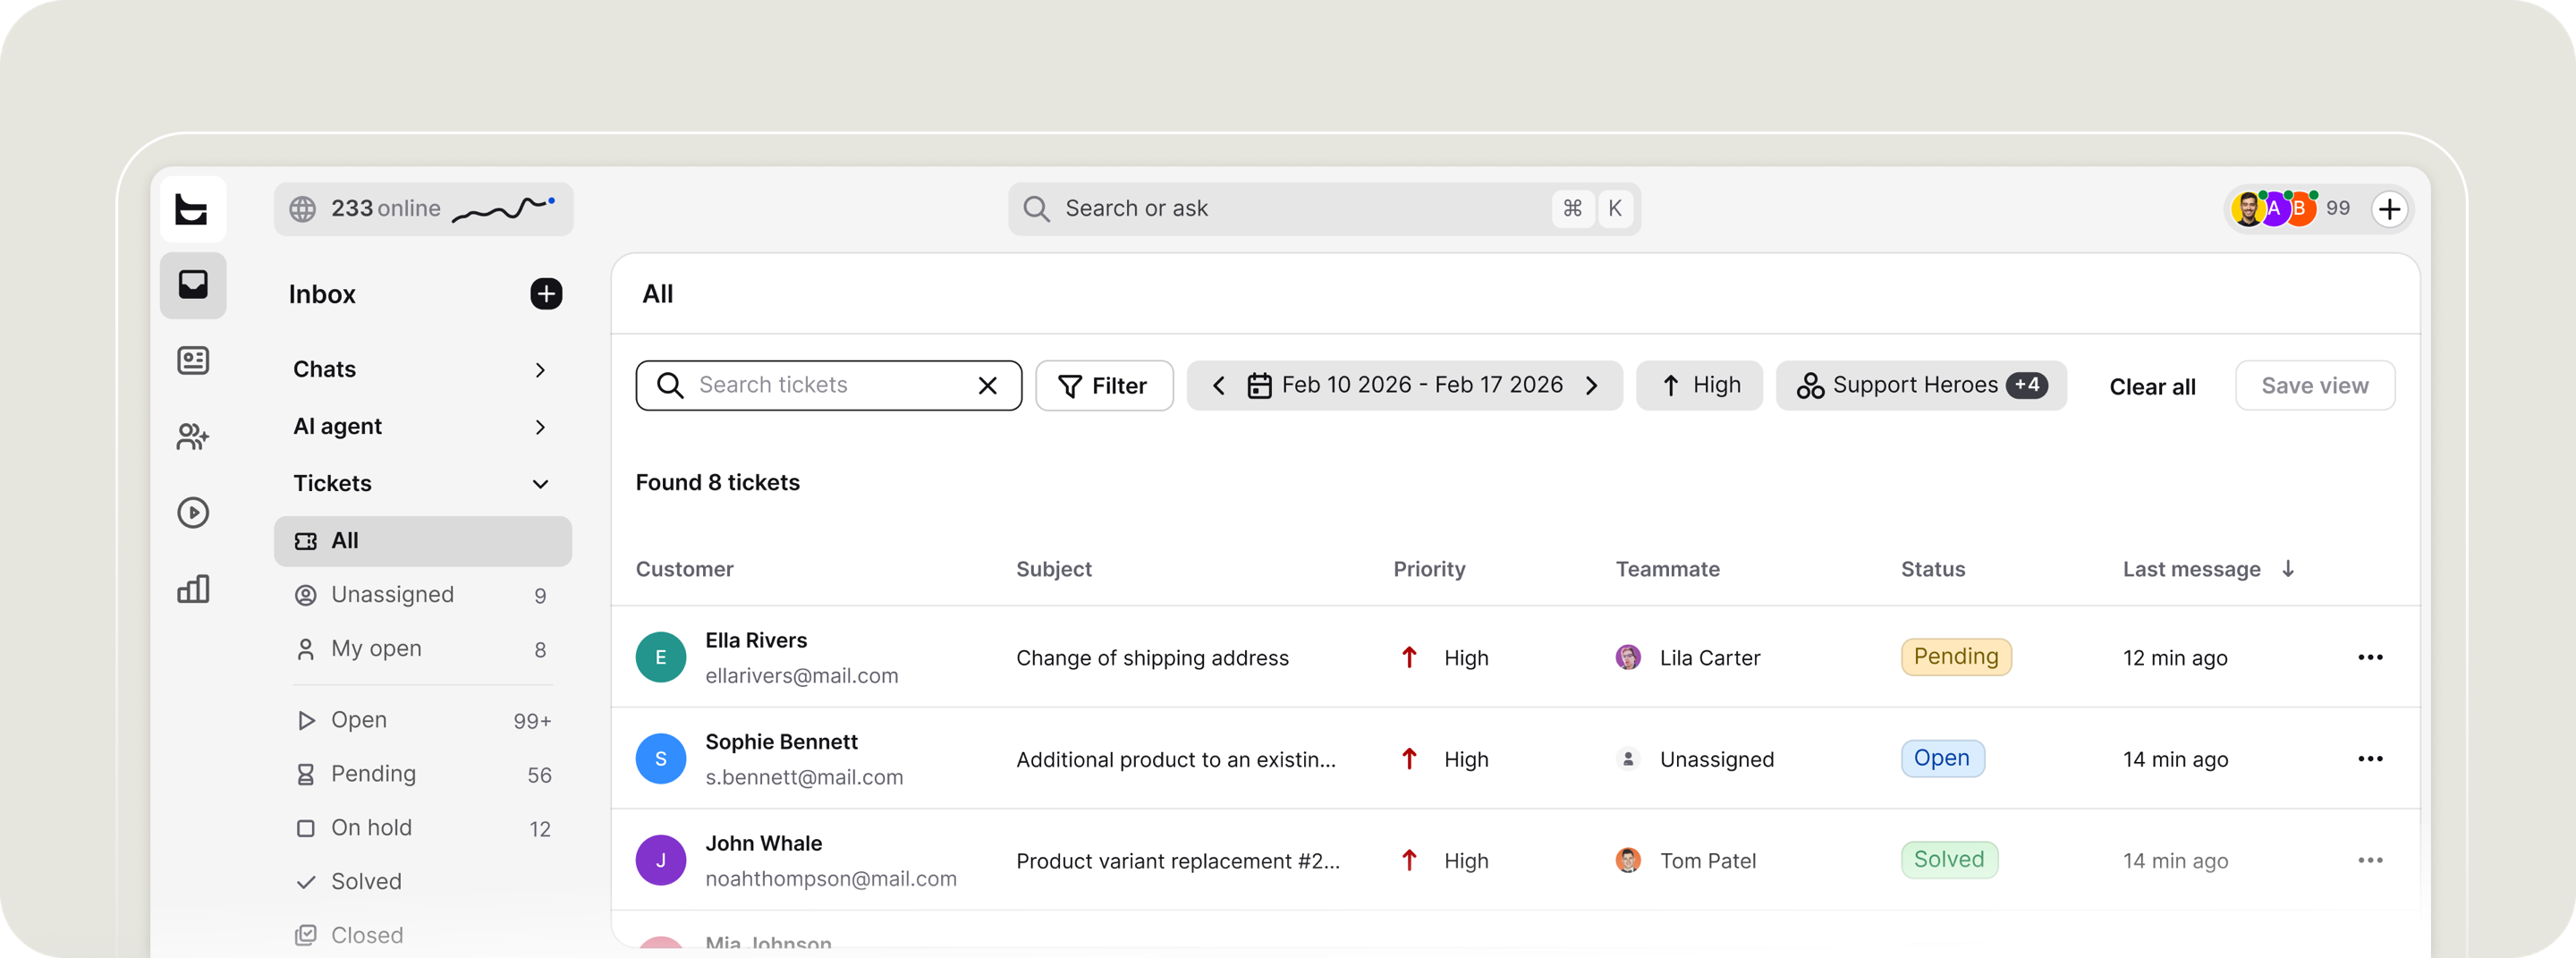Viewport: 2576px width, 958px height.
Task: Open the contact card icon in left rail
Action: (193, 361)
